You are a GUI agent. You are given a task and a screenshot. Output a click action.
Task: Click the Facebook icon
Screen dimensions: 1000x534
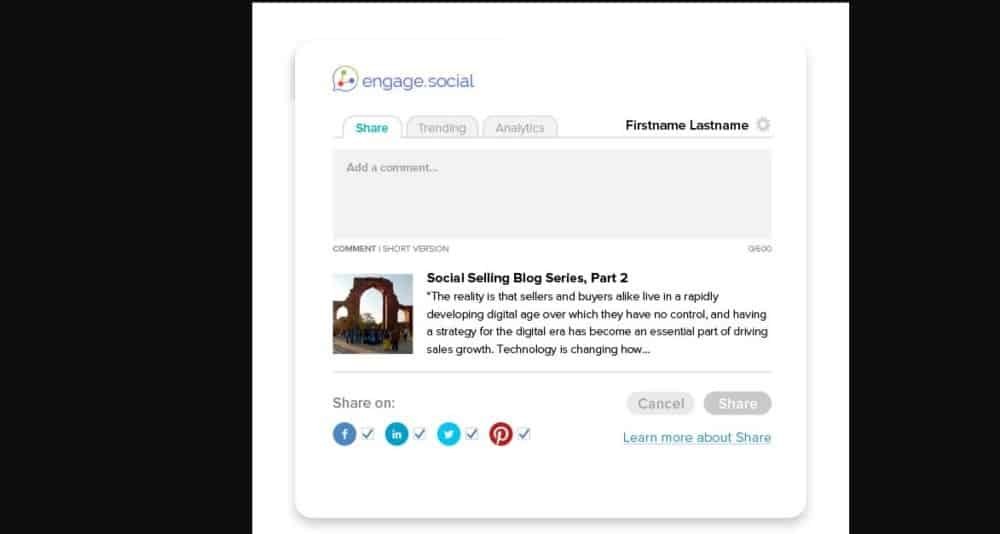point(344,434)
